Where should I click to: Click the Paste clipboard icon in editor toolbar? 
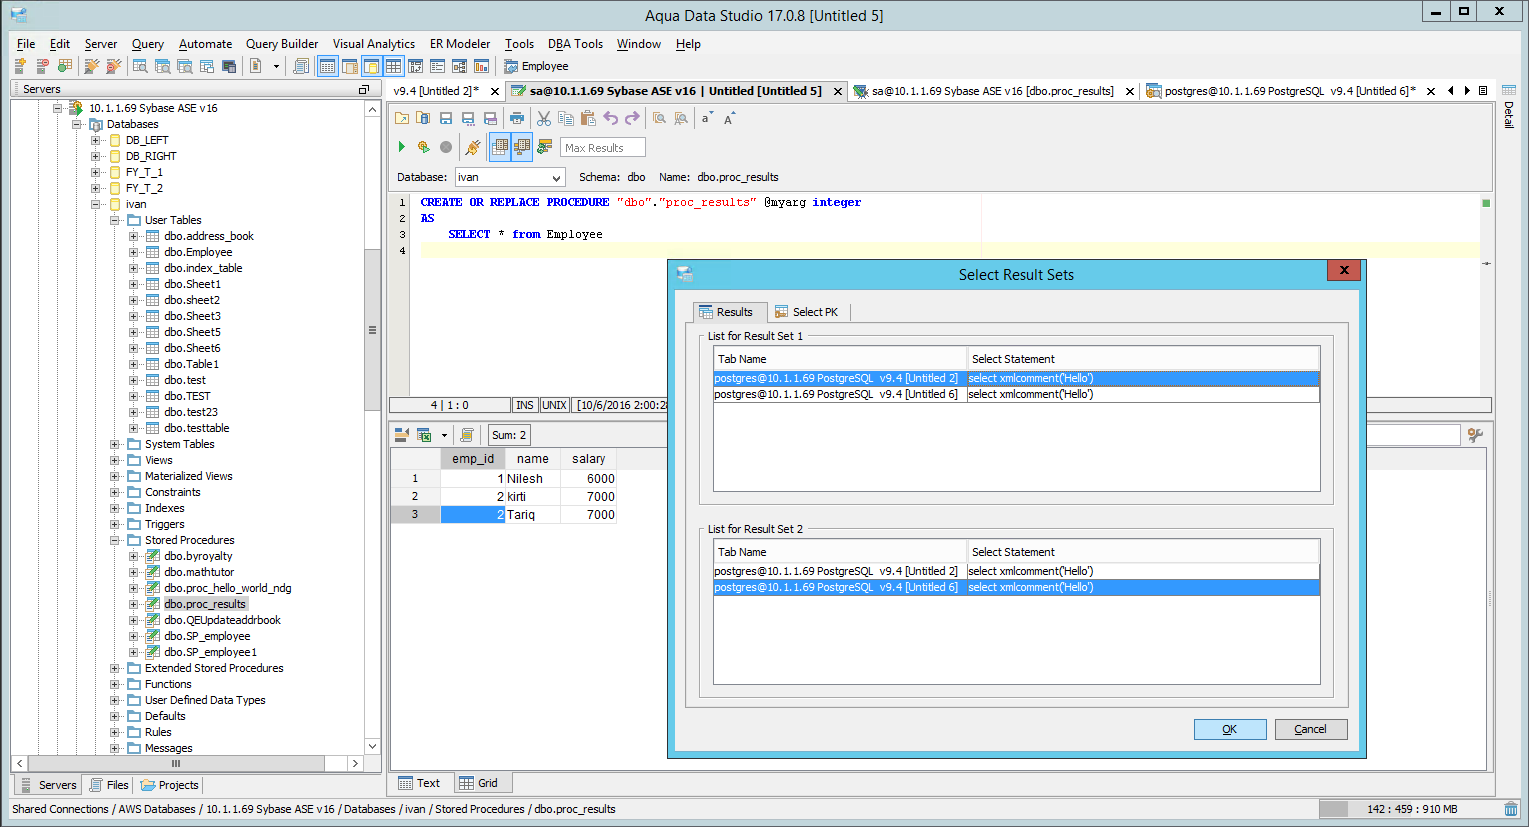pos(588,118)
